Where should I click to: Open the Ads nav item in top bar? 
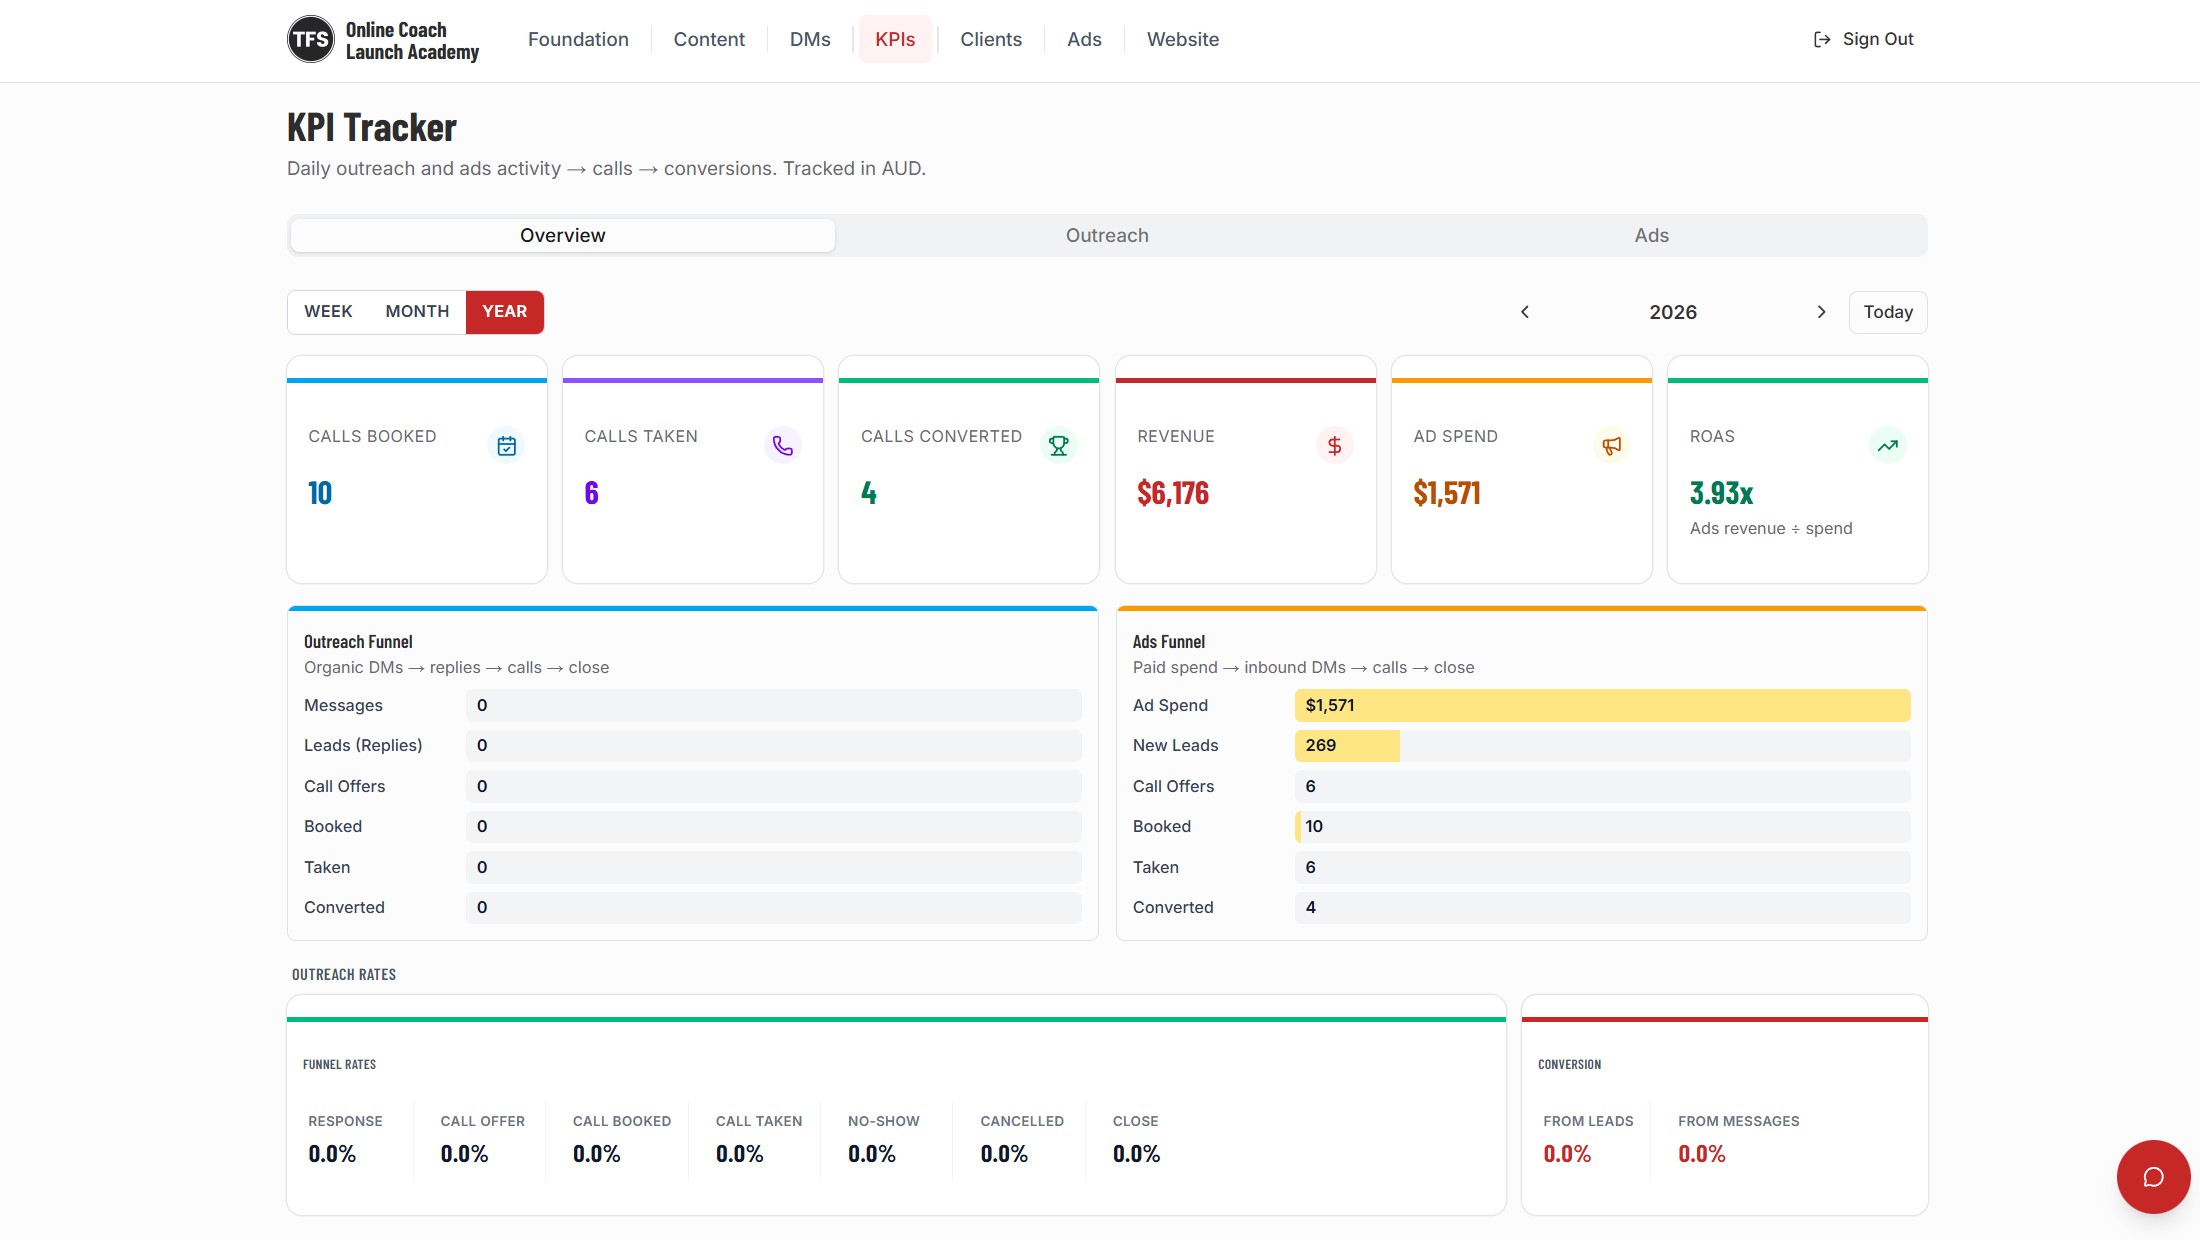pos(1084,40)
